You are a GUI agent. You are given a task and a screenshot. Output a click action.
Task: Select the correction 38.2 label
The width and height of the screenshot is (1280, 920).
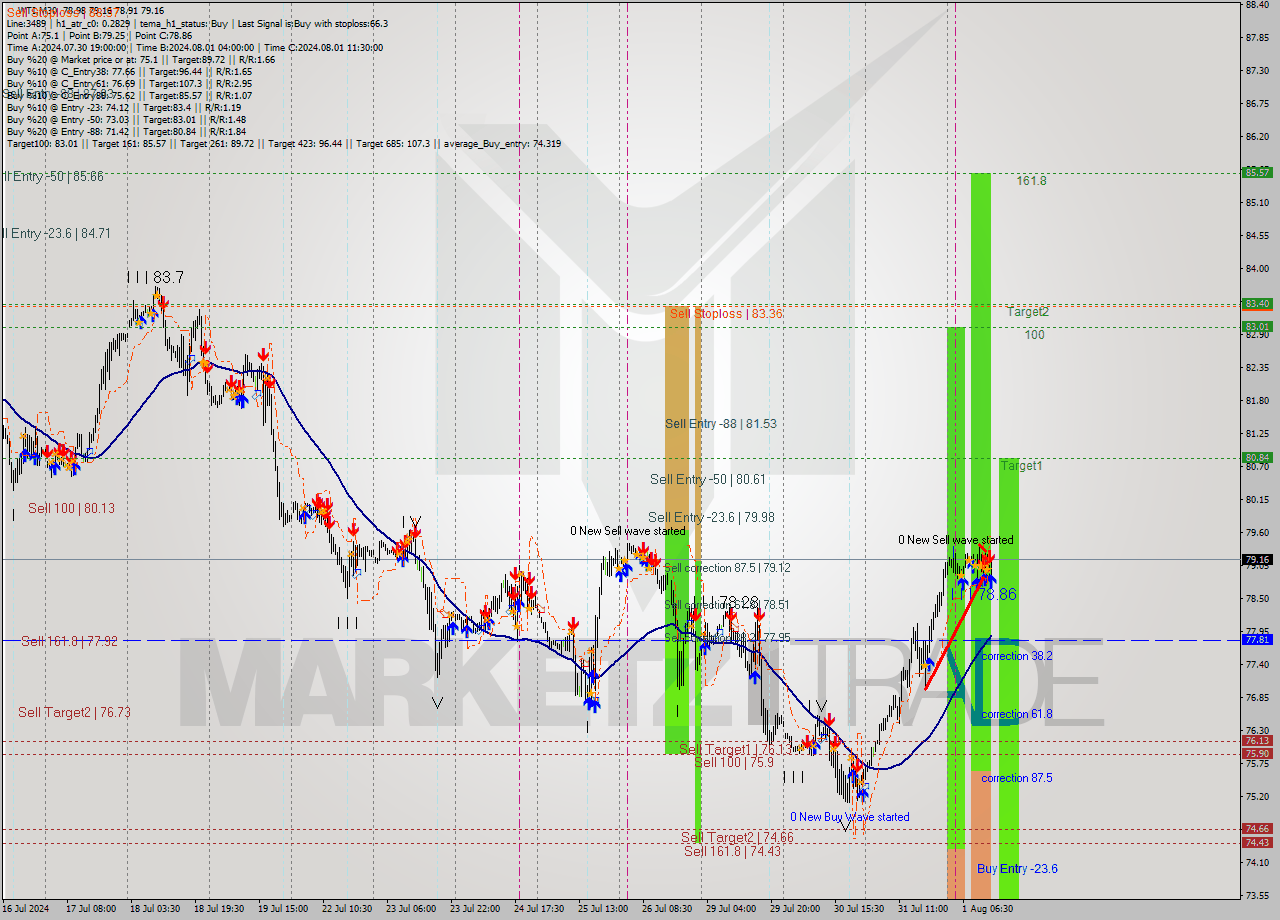click(1016, 657)
